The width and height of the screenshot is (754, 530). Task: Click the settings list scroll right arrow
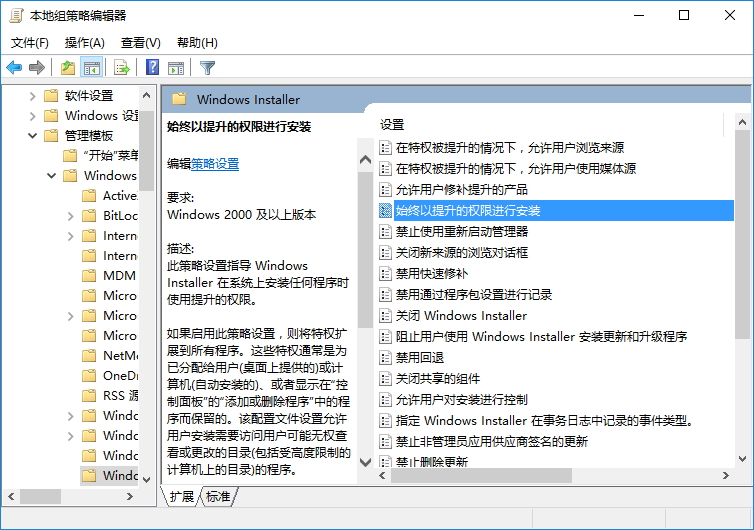pos(726,476)
